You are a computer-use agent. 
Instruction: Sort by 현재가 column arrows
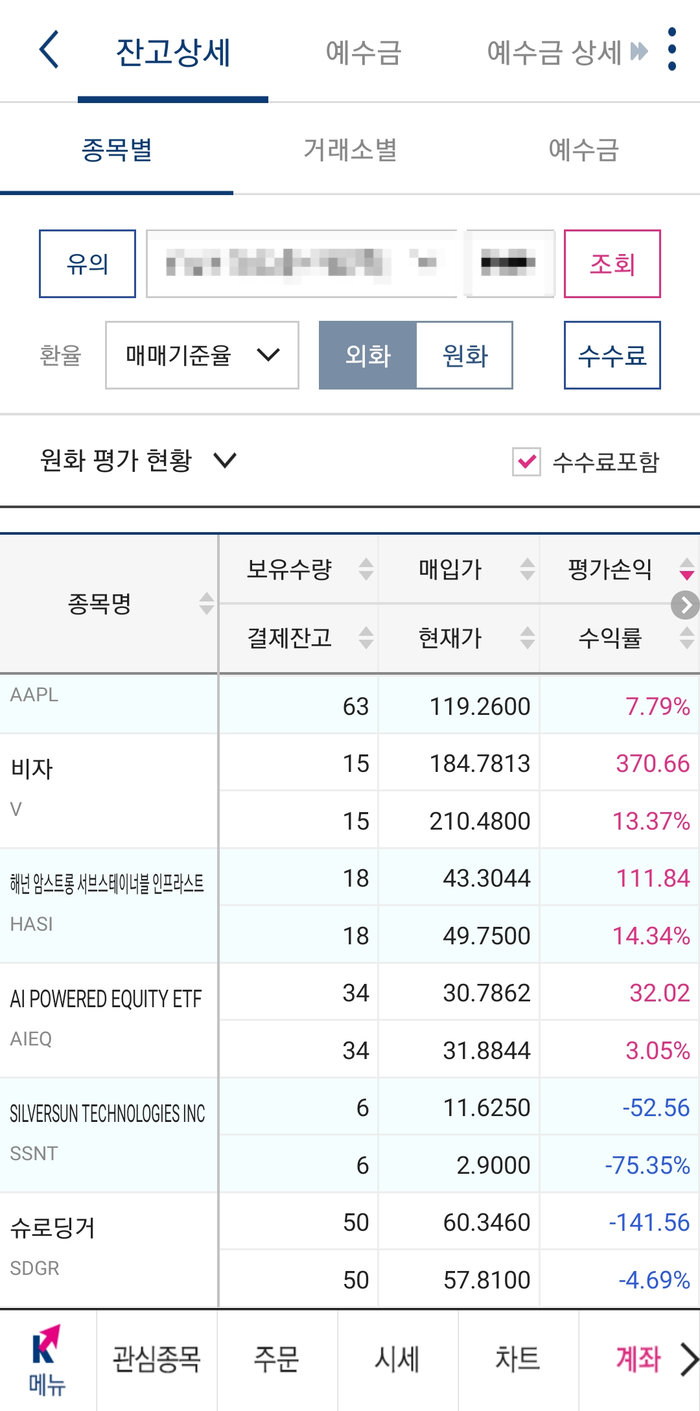pos(527,638)
